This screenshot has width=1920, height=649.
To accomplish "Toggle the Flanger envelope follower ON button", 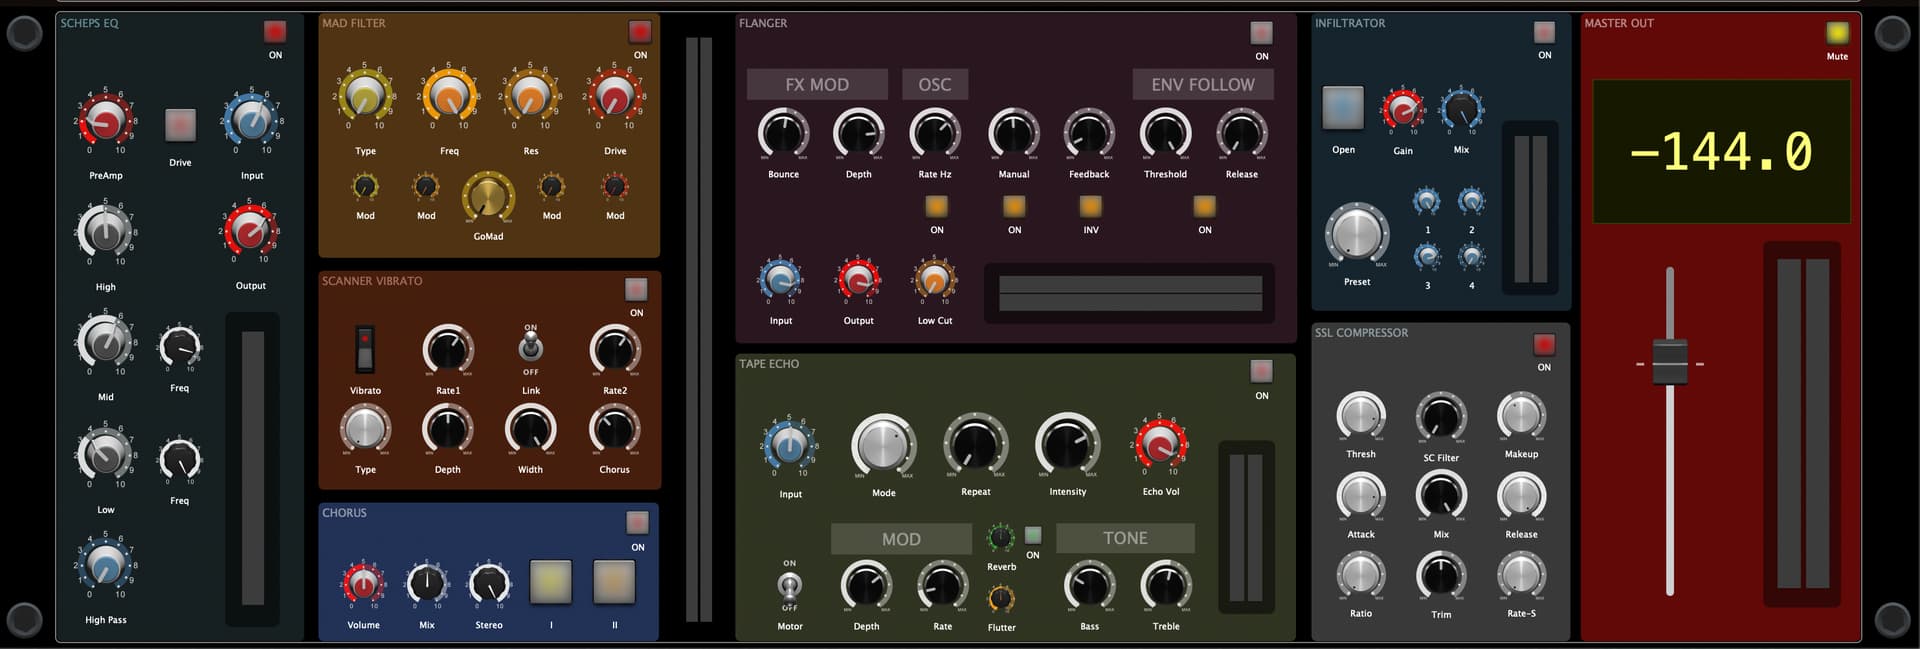I will 1205,206.
